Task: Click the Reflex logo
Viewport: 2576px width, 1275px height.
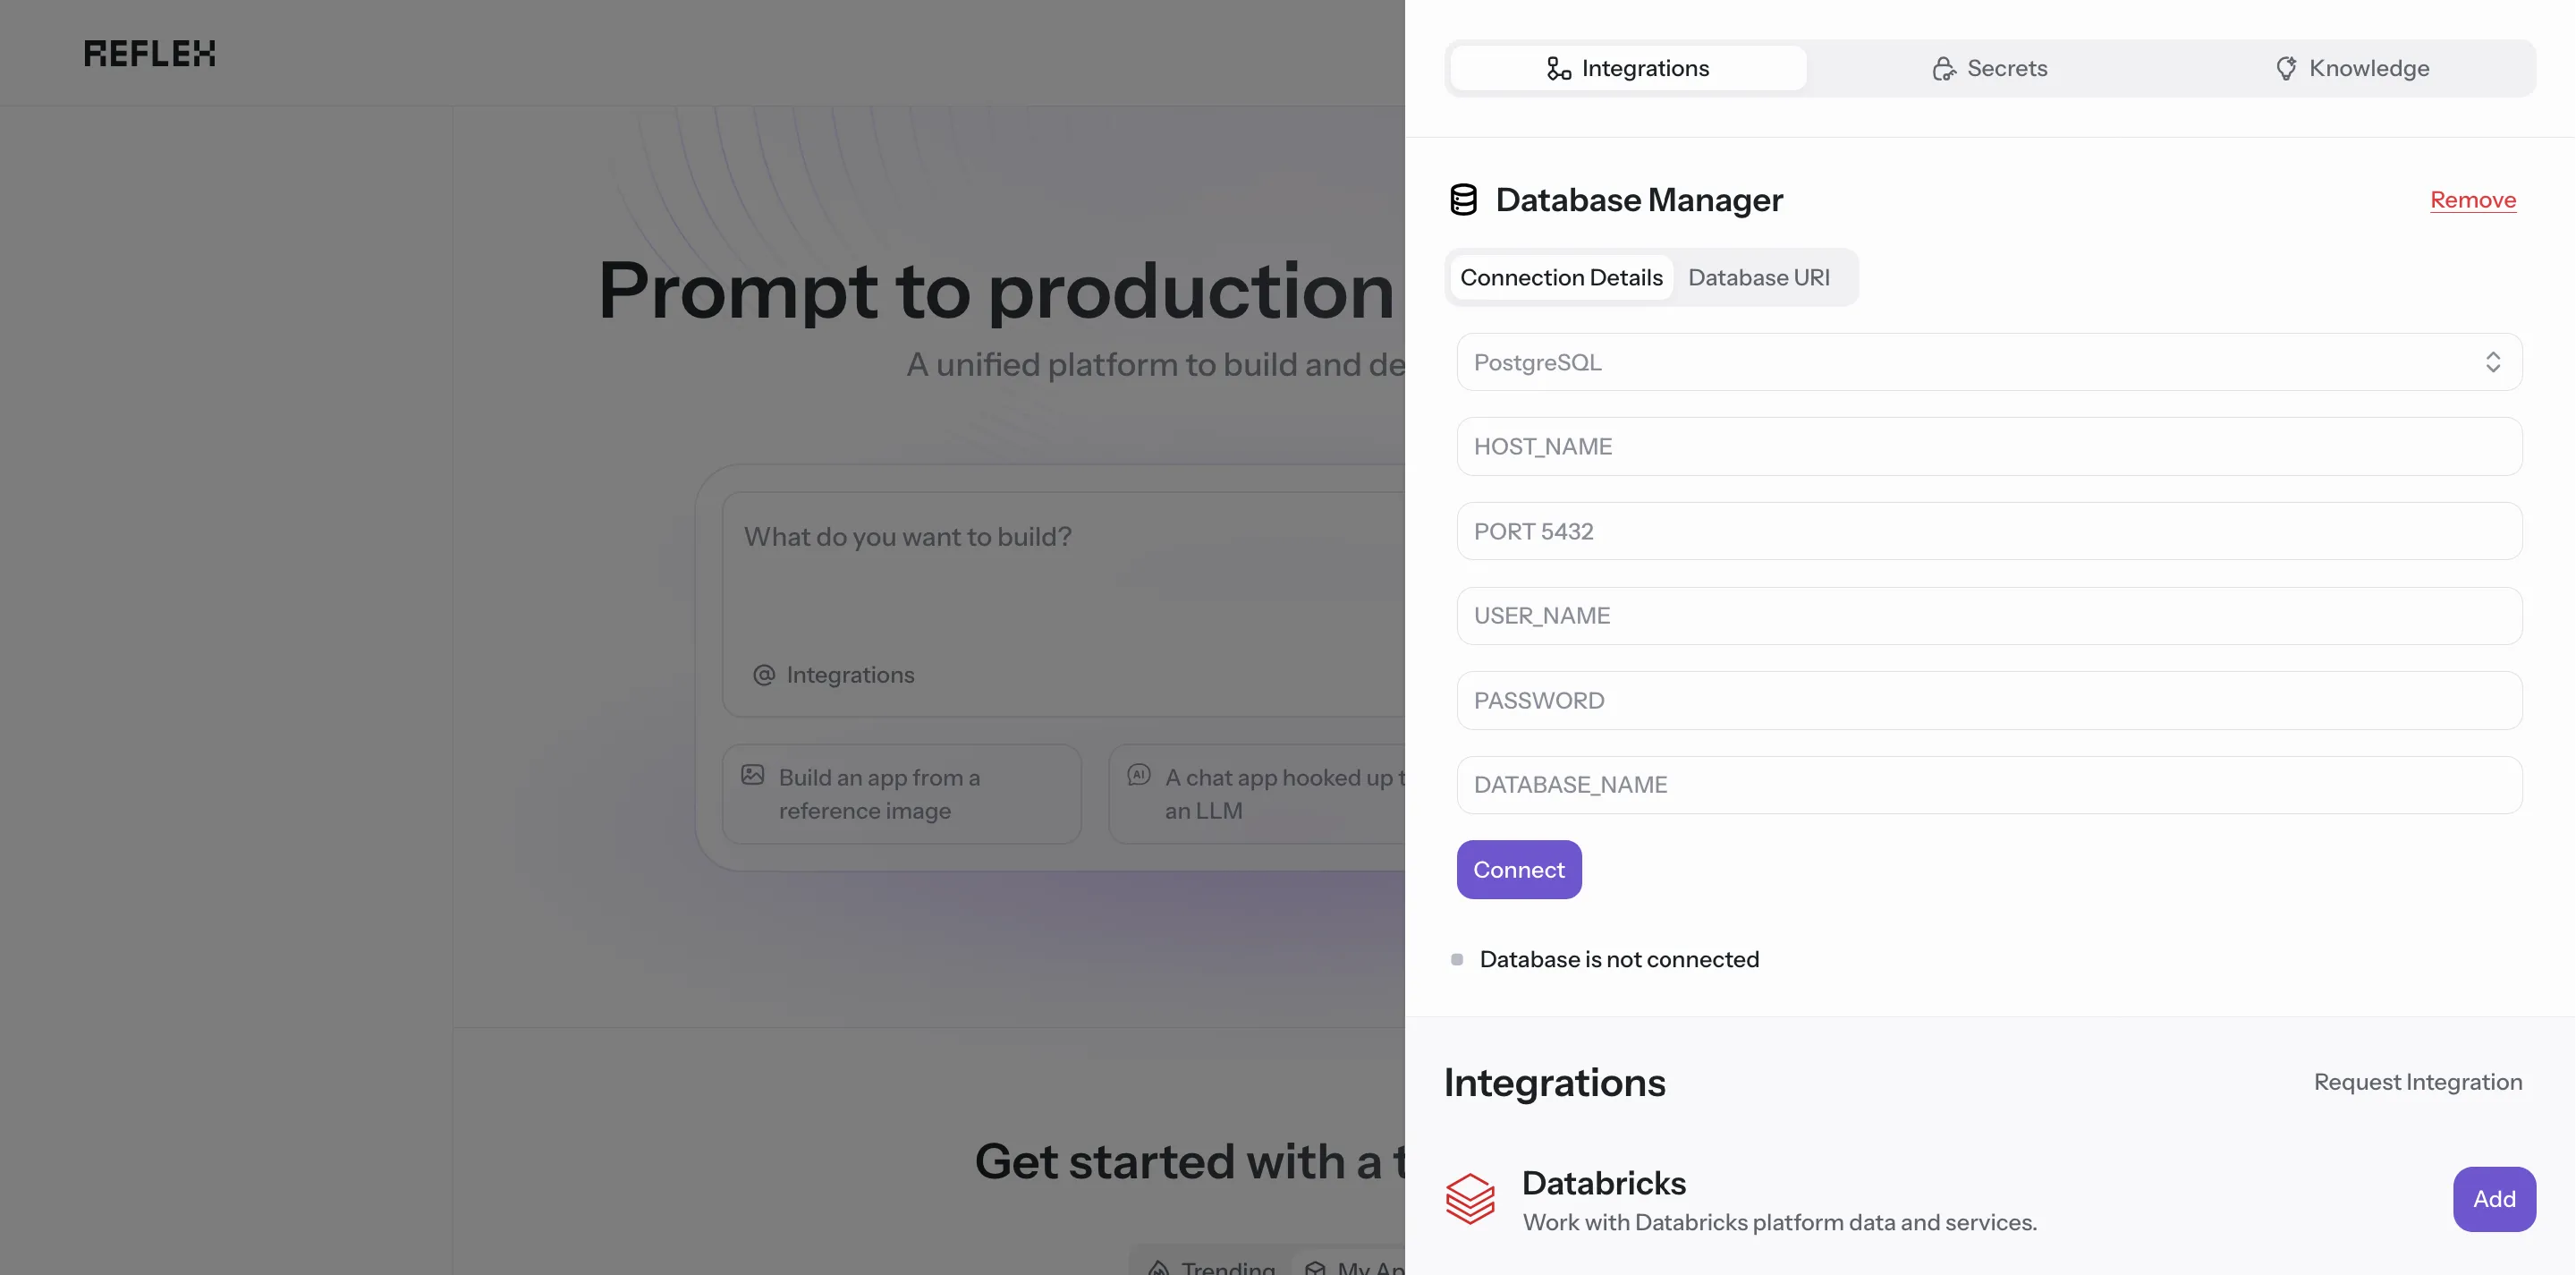Action: [x=149, y=53]
